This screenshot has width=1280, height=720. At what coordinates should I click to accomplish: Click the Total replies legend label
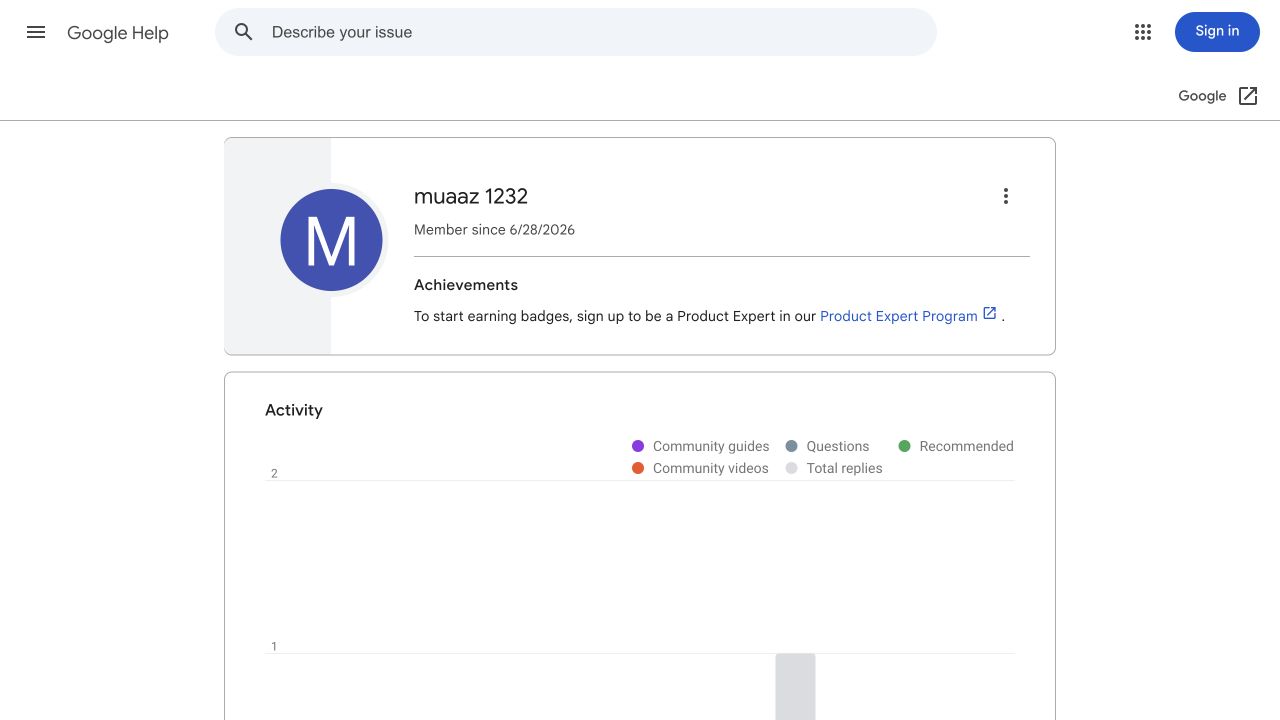[845, 468]
